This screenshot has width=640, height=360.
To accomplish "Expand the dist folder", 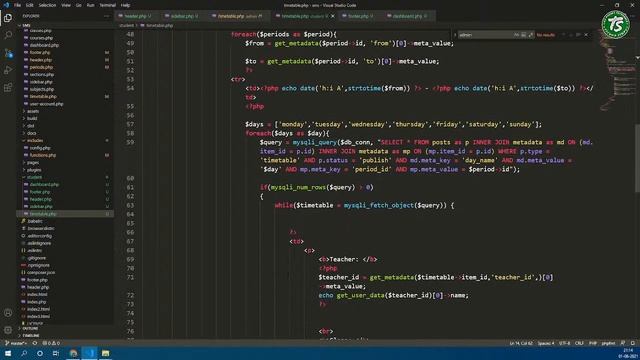I will point(31,126).
